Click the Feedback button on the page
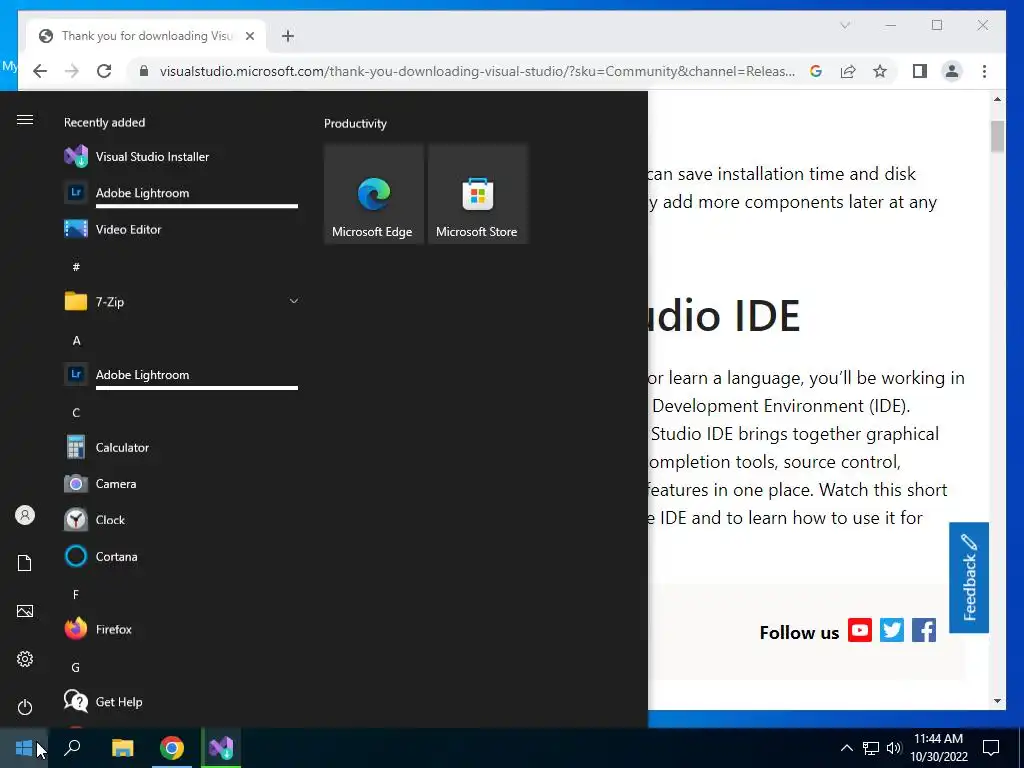The height and width of the screenshot is (768, 1024). click(x=968, y=577)
